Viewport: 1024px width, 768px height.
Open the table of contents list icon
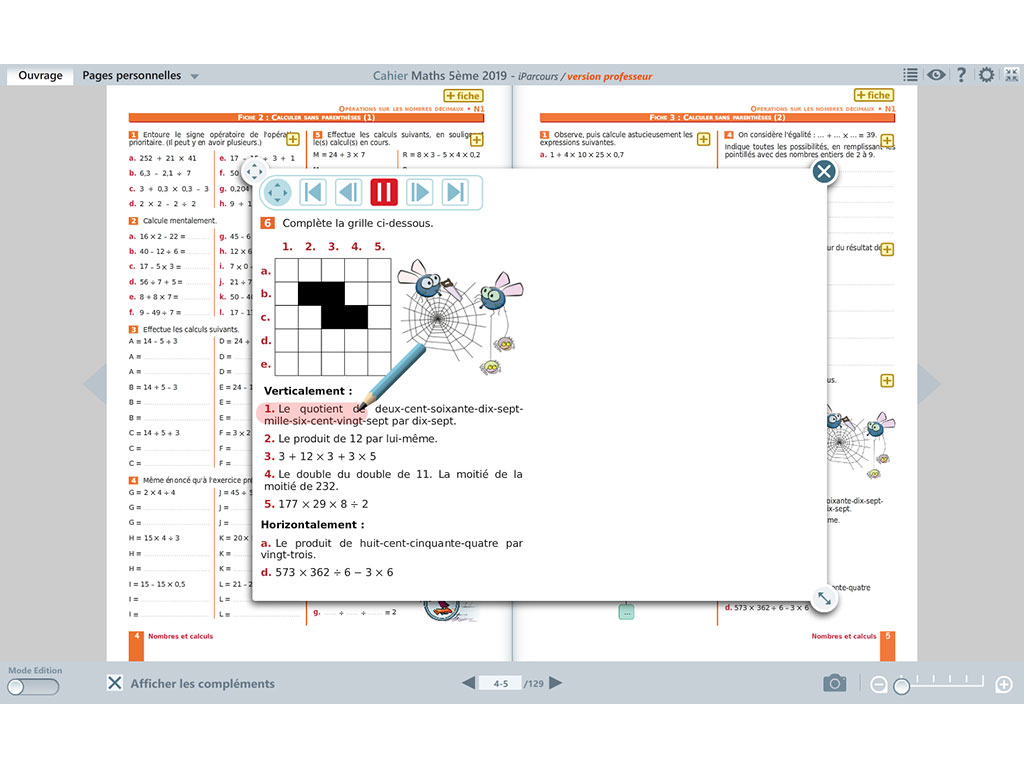pos(910,75)
